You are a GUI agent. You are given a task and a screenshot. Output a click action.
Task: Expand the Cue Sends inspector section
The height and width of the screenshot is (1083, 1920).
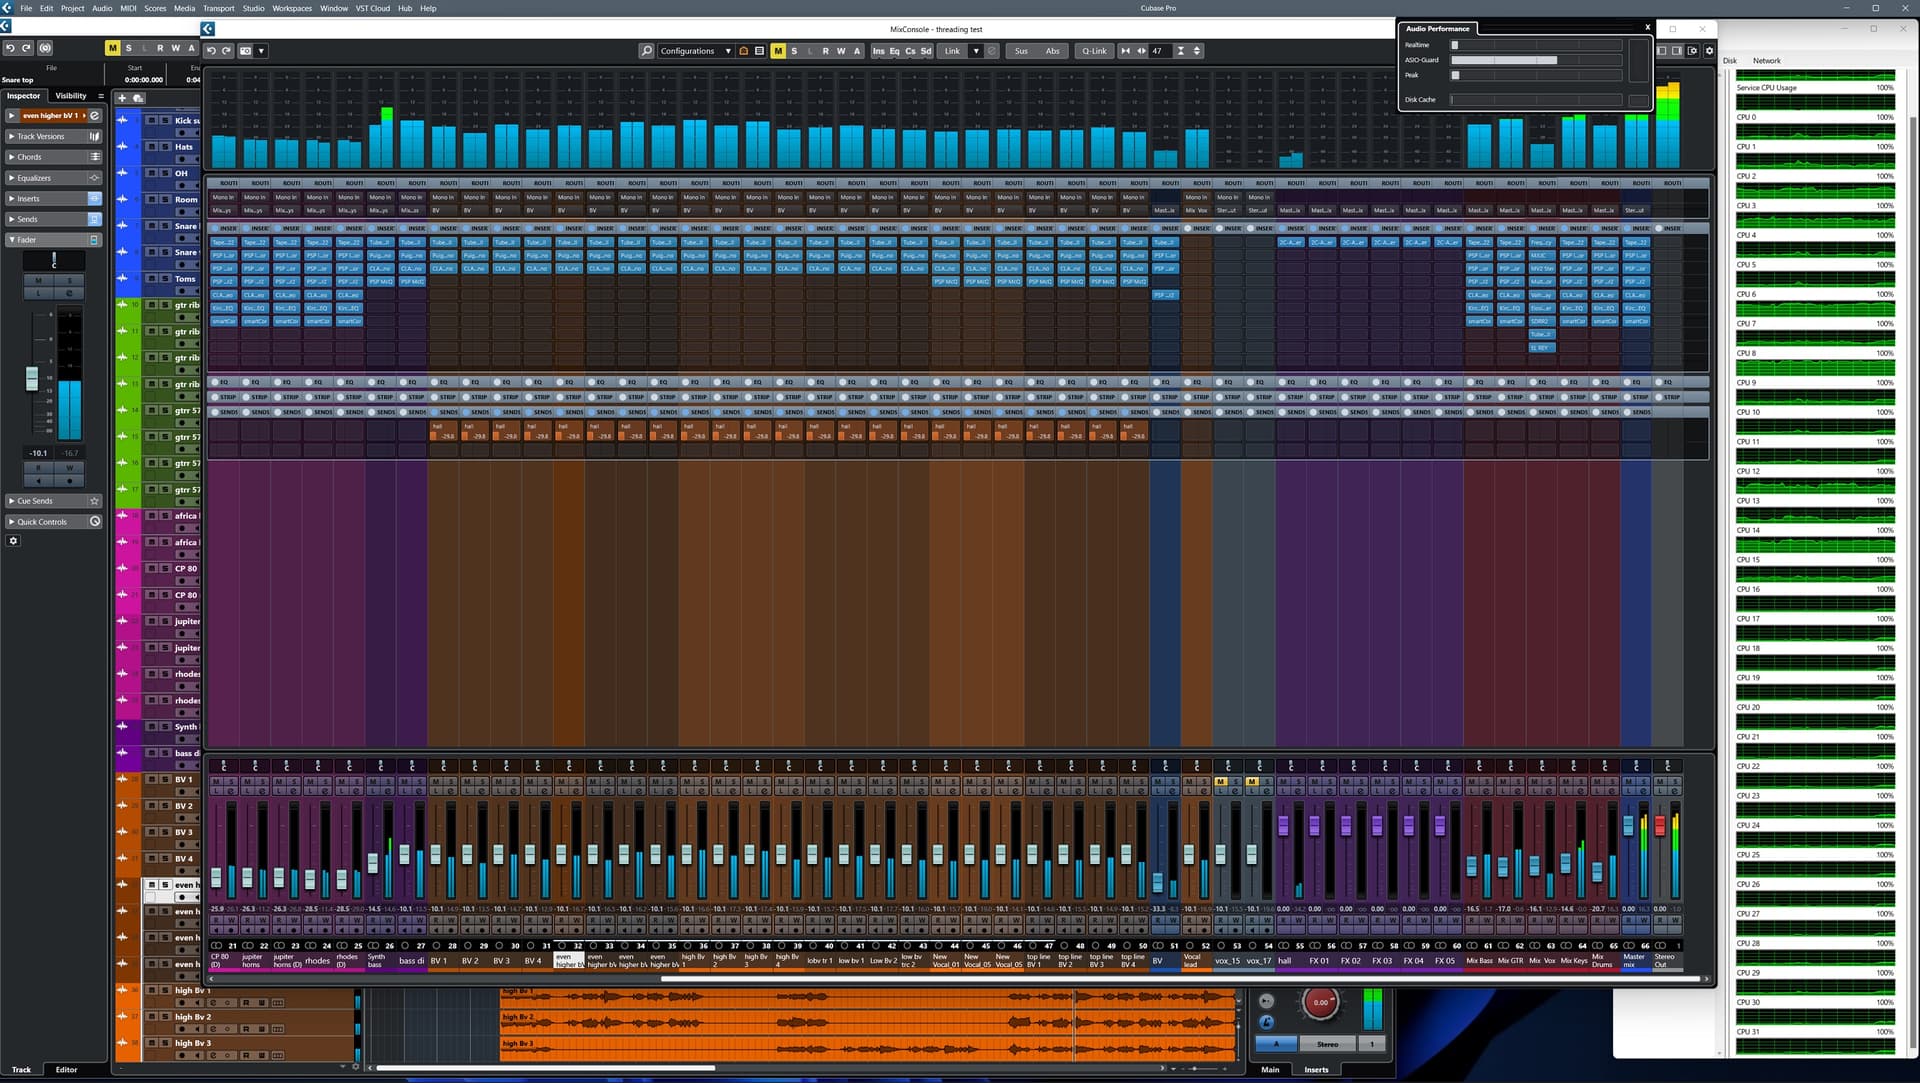coord(54,501)
